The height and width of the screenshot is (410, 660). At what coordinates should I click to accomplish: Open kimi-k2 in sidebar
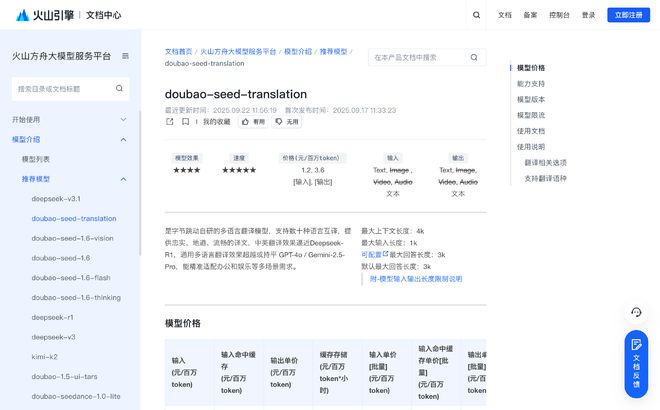(45, 357)
